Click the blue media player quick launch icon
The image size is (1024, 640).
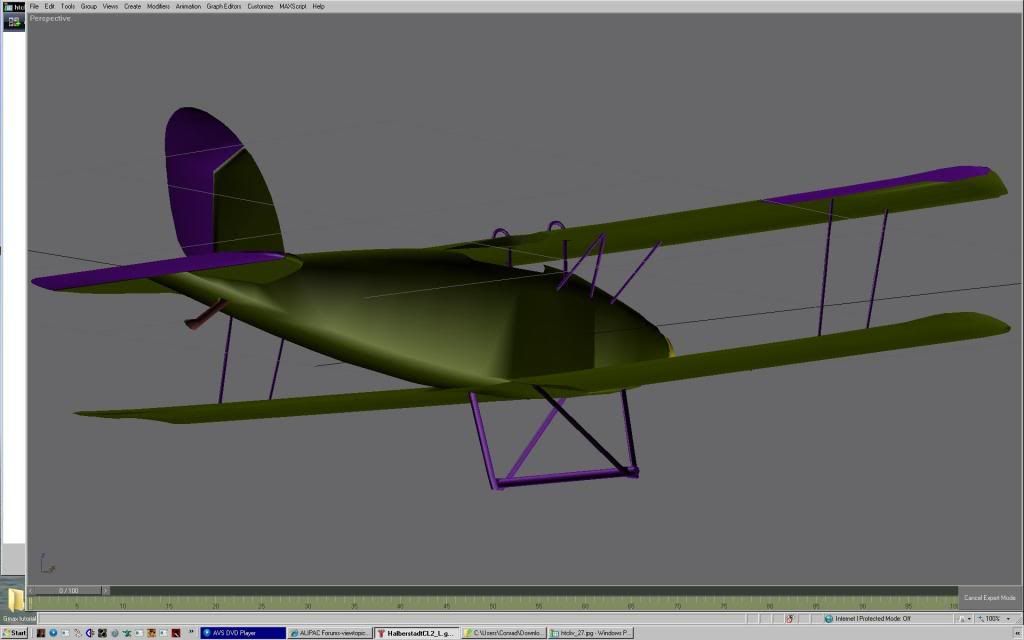point(54,633)
